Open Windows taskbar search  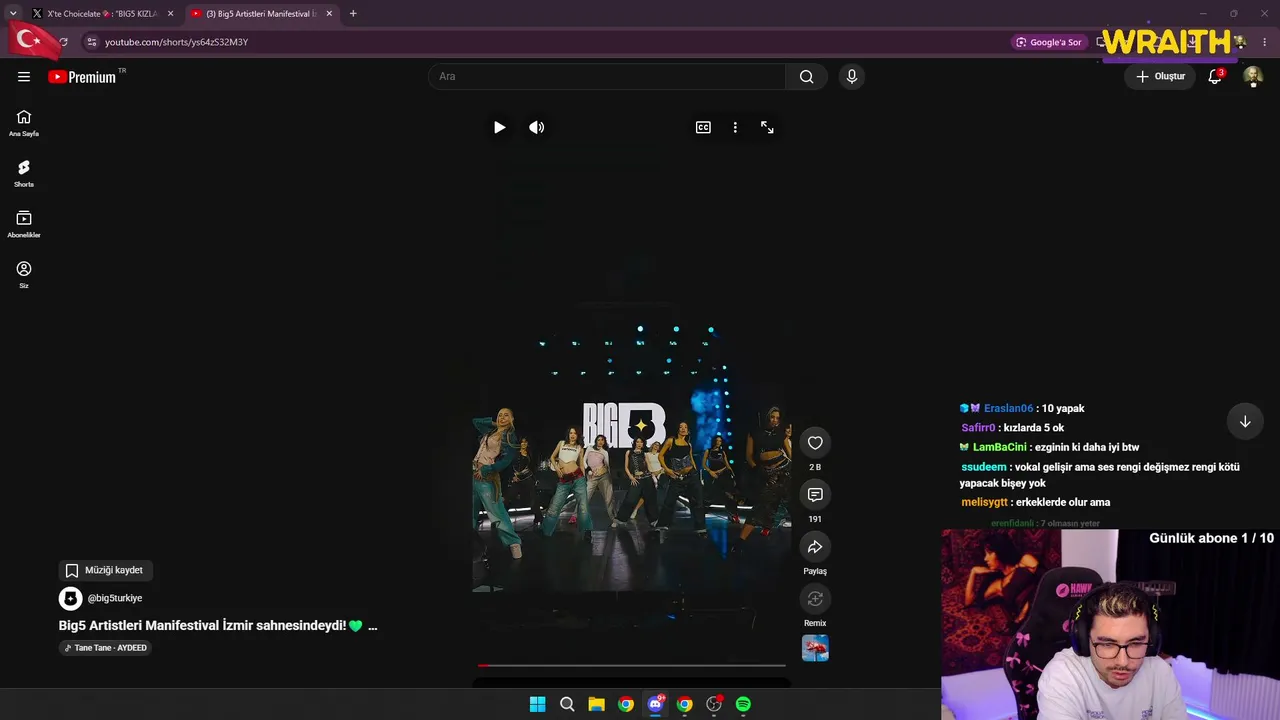point(567,704)
